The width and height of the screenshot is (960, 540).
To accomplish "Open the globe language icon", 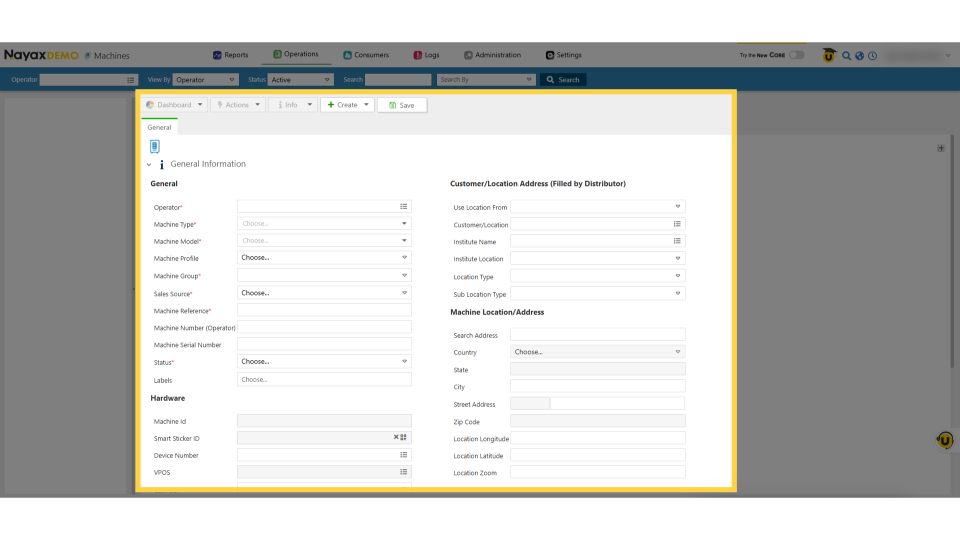I will point(859,56).
